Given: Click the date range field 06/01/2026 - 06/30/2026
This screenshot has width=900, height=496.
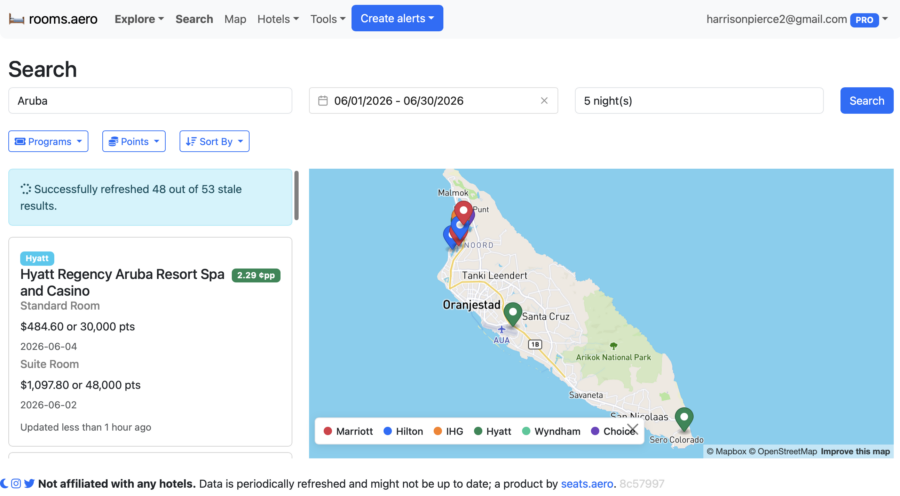Looking at the screenshot, I should (x=433, y=100).
